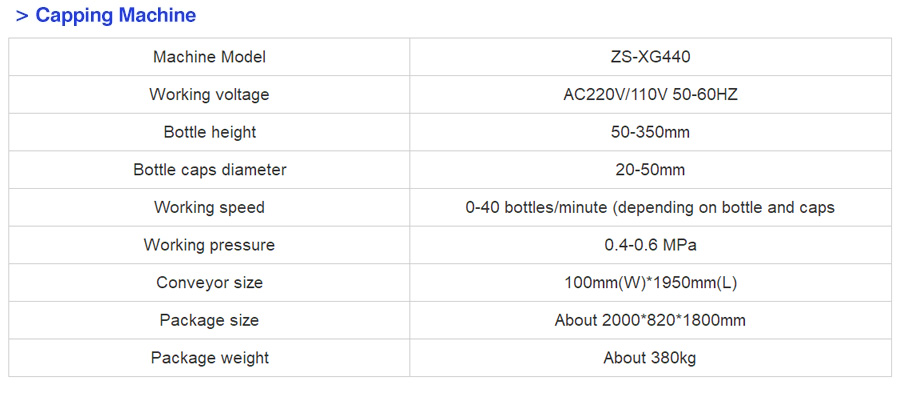Image resolution: width=900 pixels, height=408 pixels.
Task: Click the 0.4-0.6 MPa pressure value
Action: click(x=650, y=245)
